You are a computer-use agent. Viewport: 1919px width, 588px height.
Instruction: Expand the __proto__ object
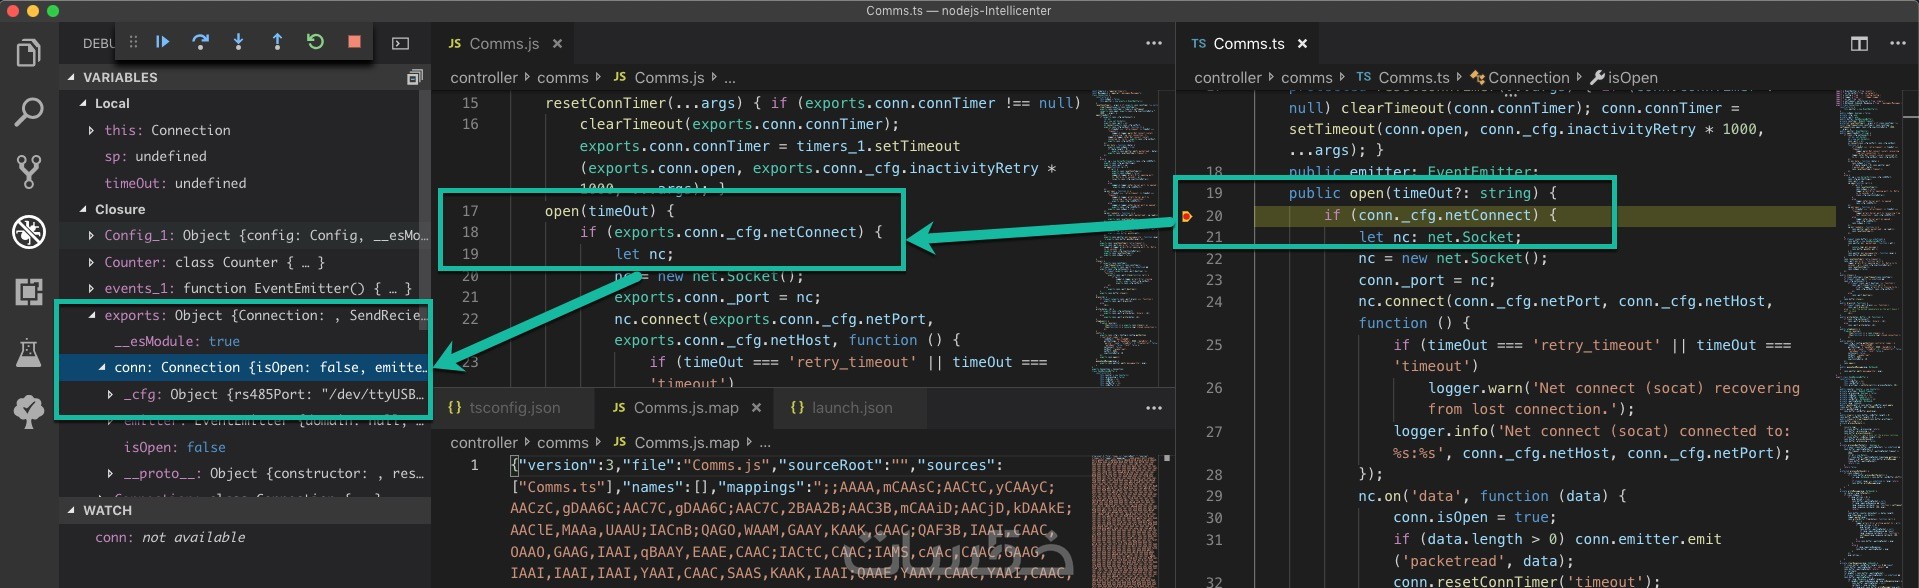click(110, 473)
